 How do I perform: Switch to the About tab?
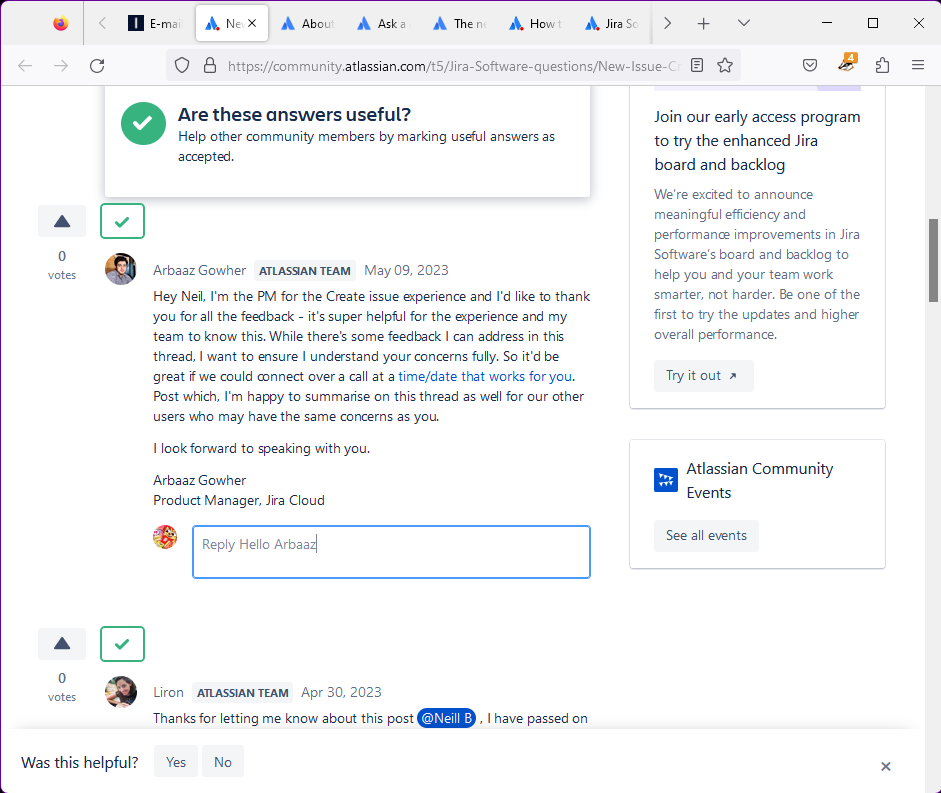click(x=307, y=23)
